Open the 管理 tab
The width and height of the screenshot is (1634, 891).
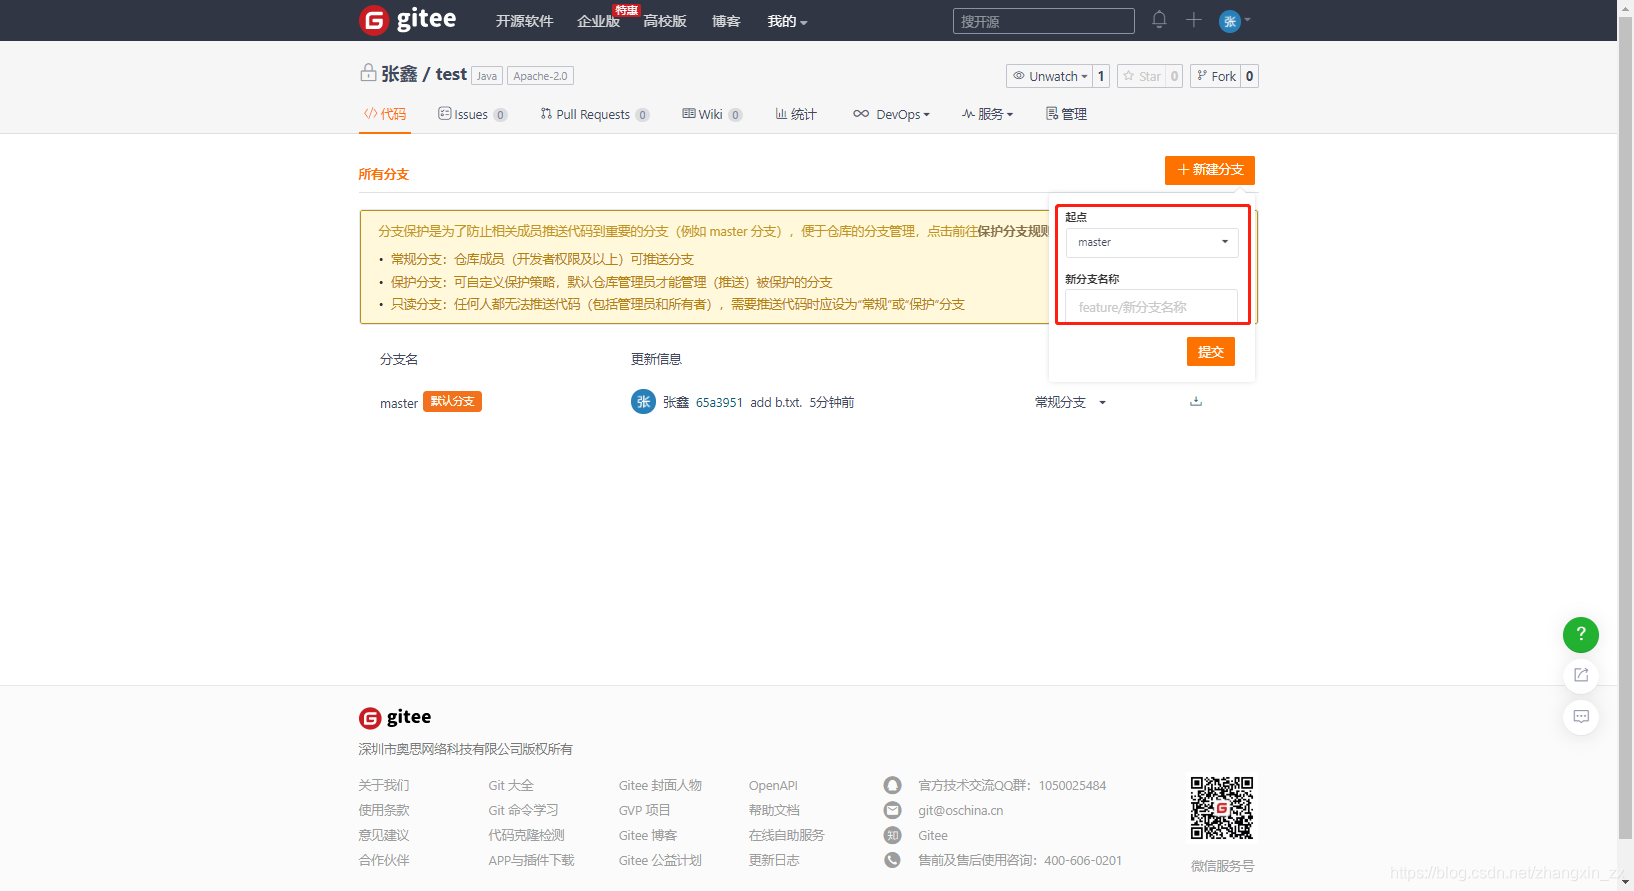click(x=1066, y=114)
